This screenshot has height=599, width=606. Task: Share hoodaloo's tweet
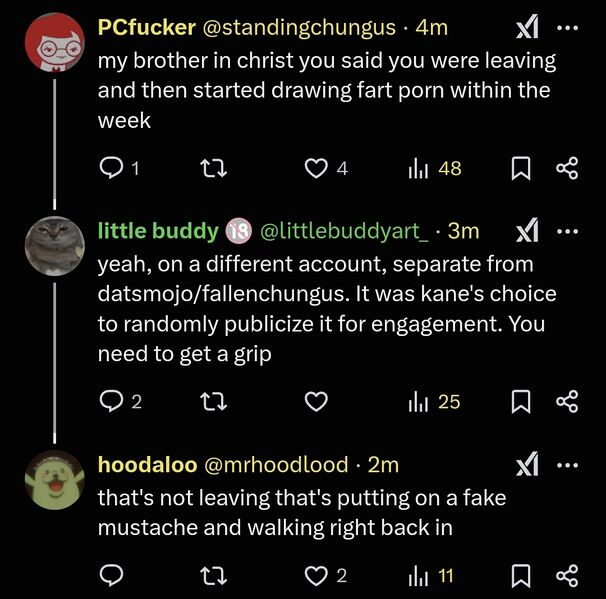pos(567,575)
